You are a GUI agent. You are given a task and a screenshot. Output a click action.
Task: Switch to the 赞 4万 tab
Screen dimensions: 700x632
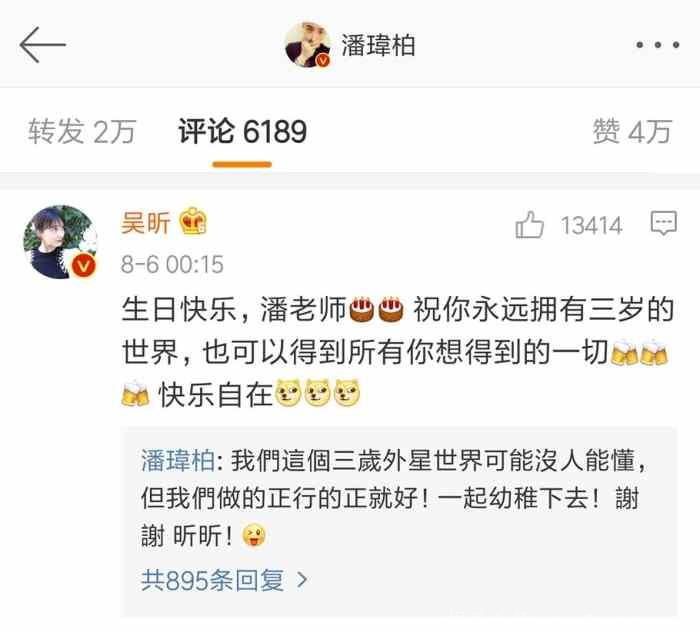click(x=632, y=132)
